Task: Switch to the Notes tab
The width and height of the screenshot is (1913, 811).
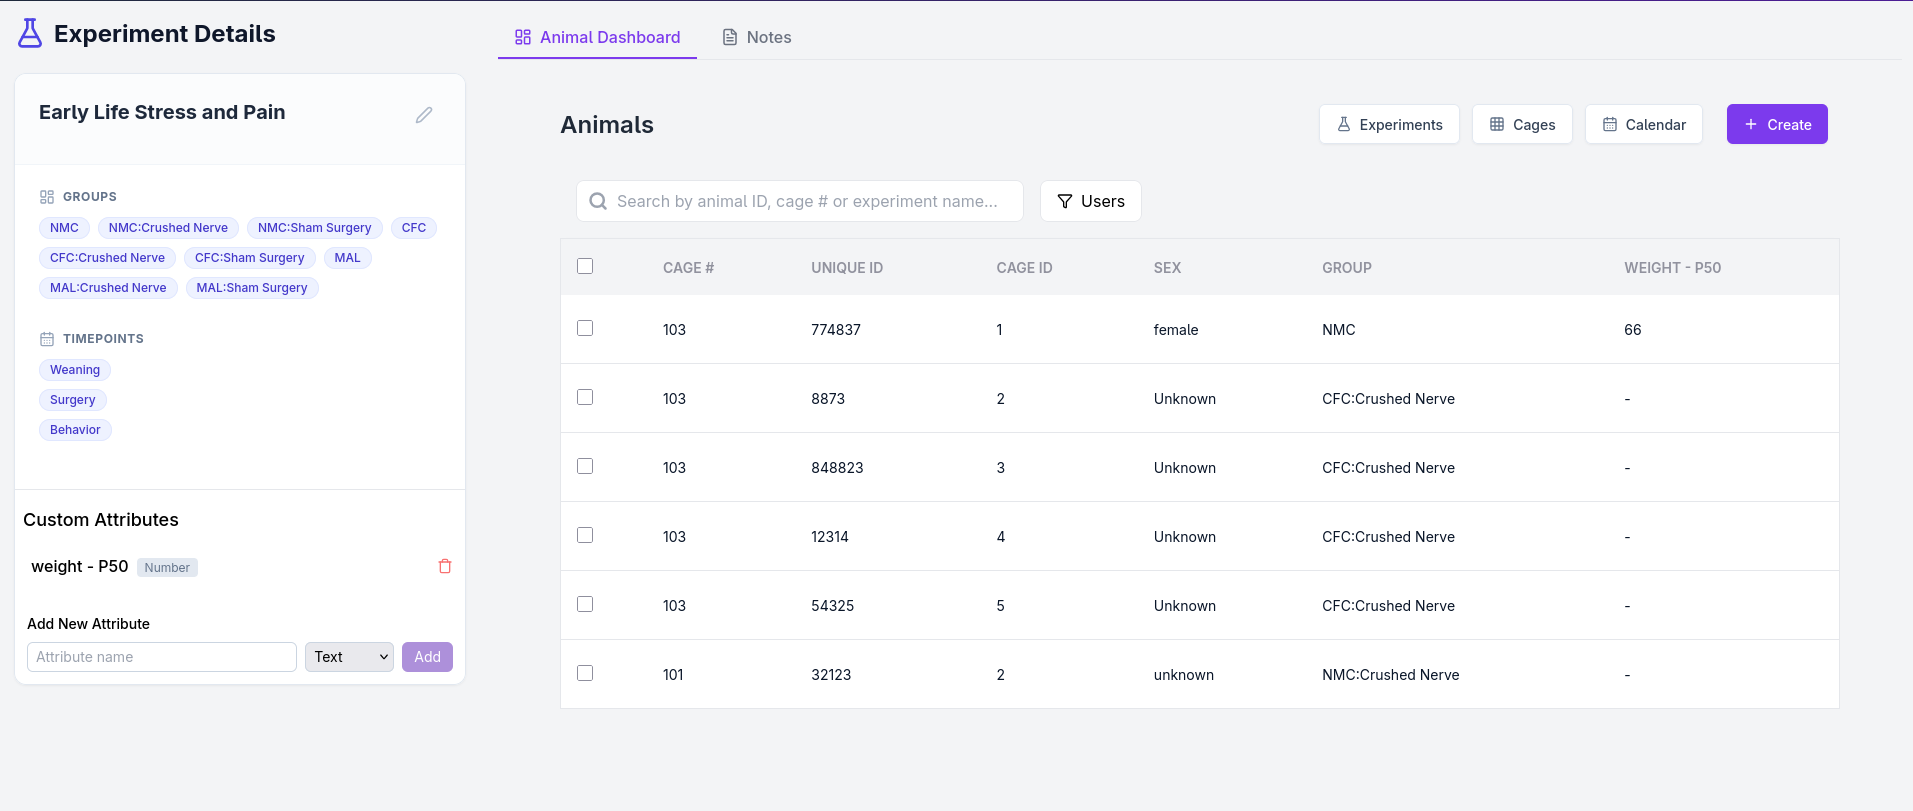Action: [x=757, y=37]
